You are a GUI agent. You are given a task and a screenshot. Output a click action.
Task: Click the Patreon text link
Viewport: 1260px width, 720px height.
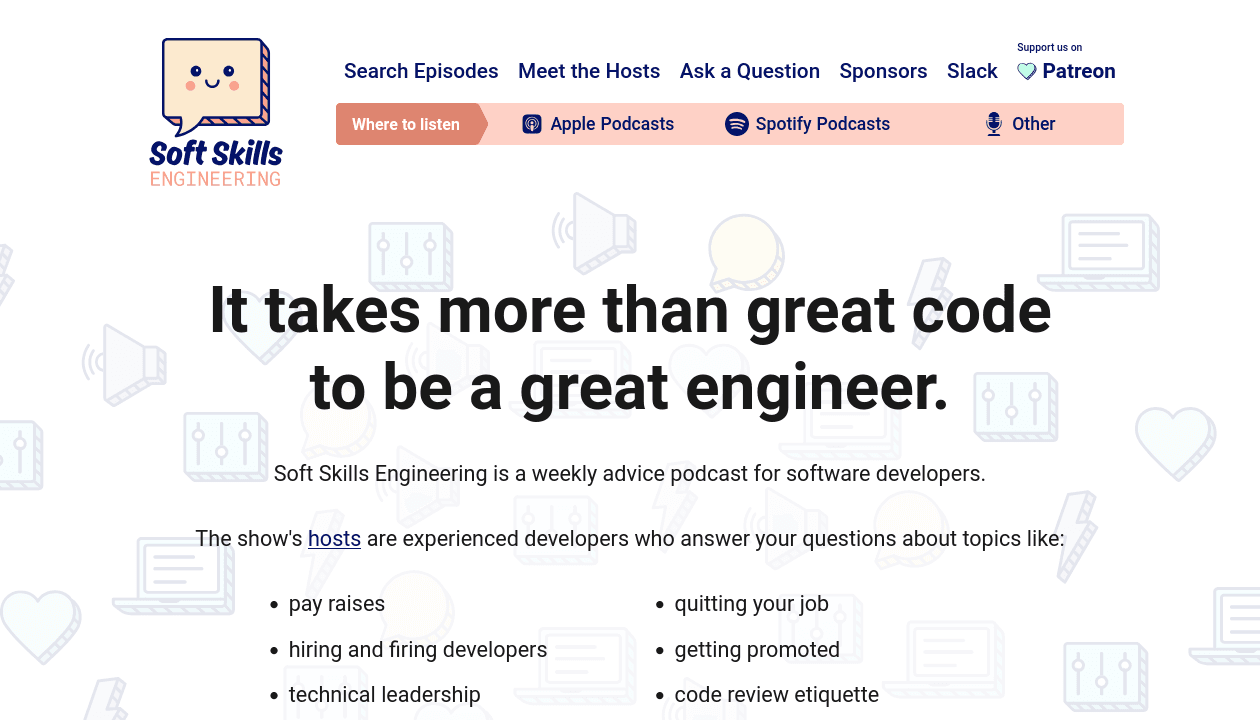tap(1079, 71)
